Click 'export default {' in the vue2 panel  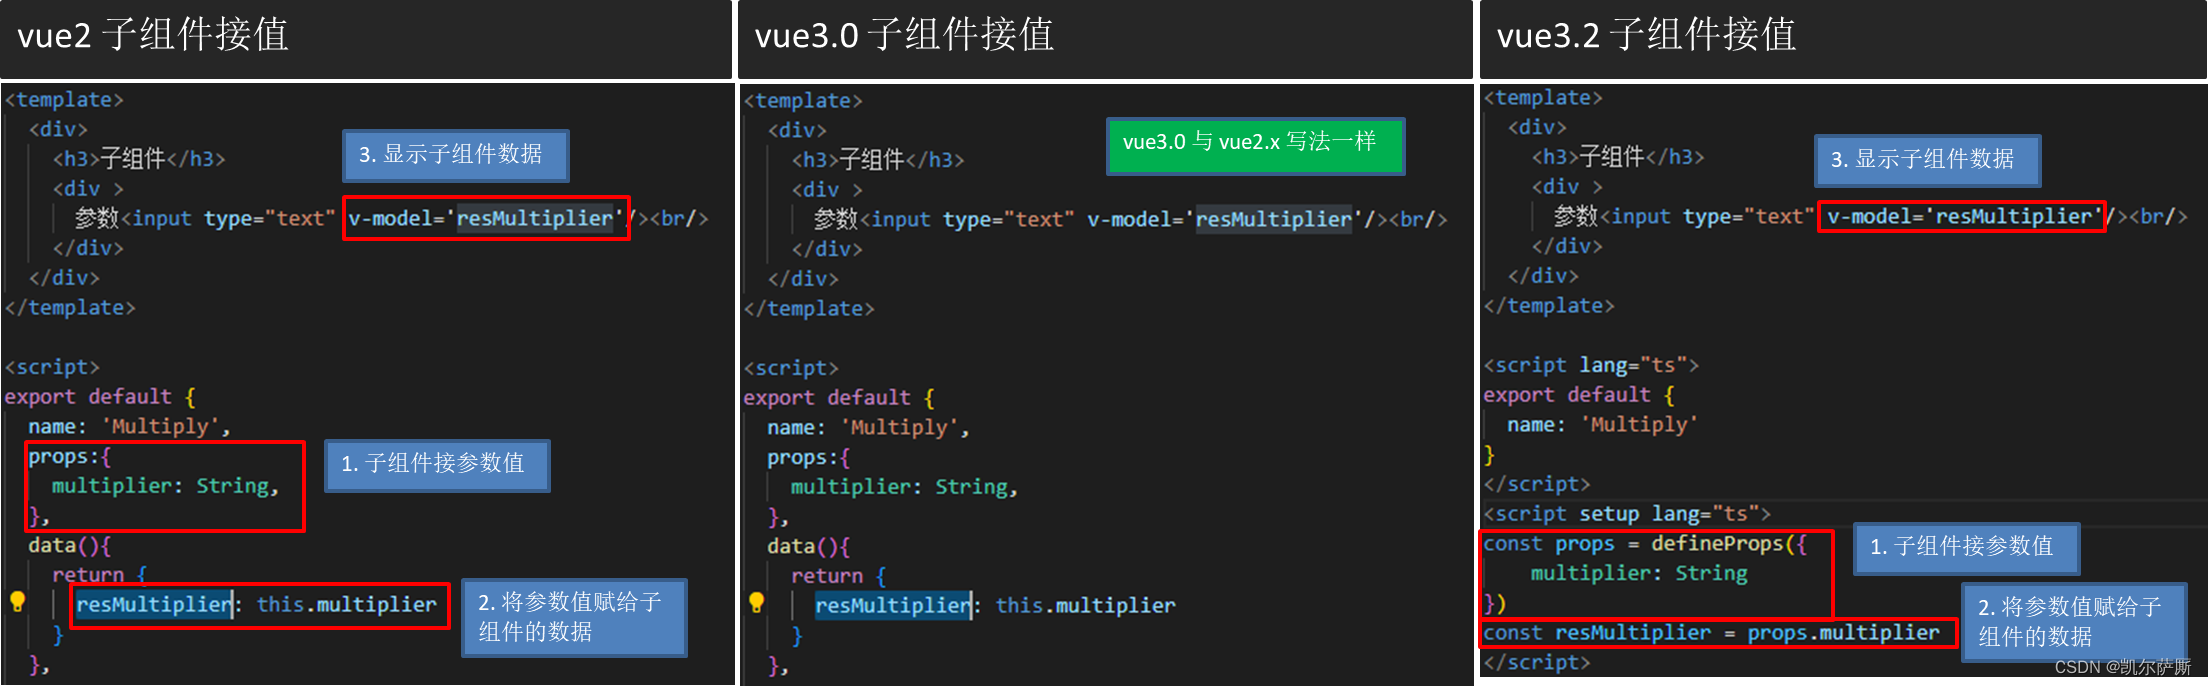coord(100,397)
